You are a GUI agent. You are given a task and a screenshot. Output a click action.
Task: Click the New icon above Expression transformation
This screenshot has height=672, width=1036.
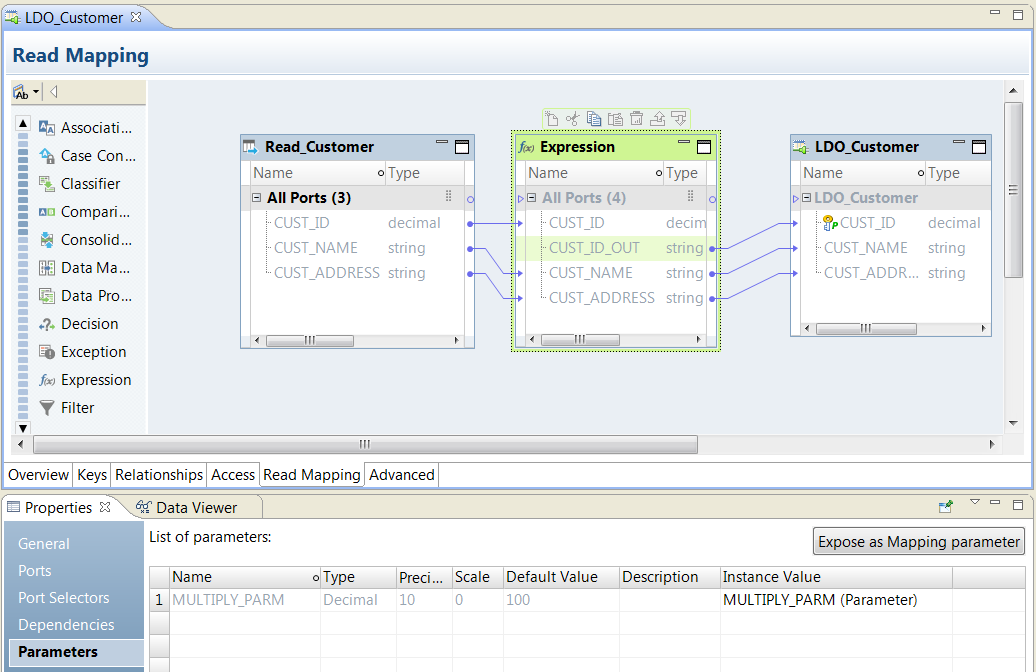coord(552,119)
